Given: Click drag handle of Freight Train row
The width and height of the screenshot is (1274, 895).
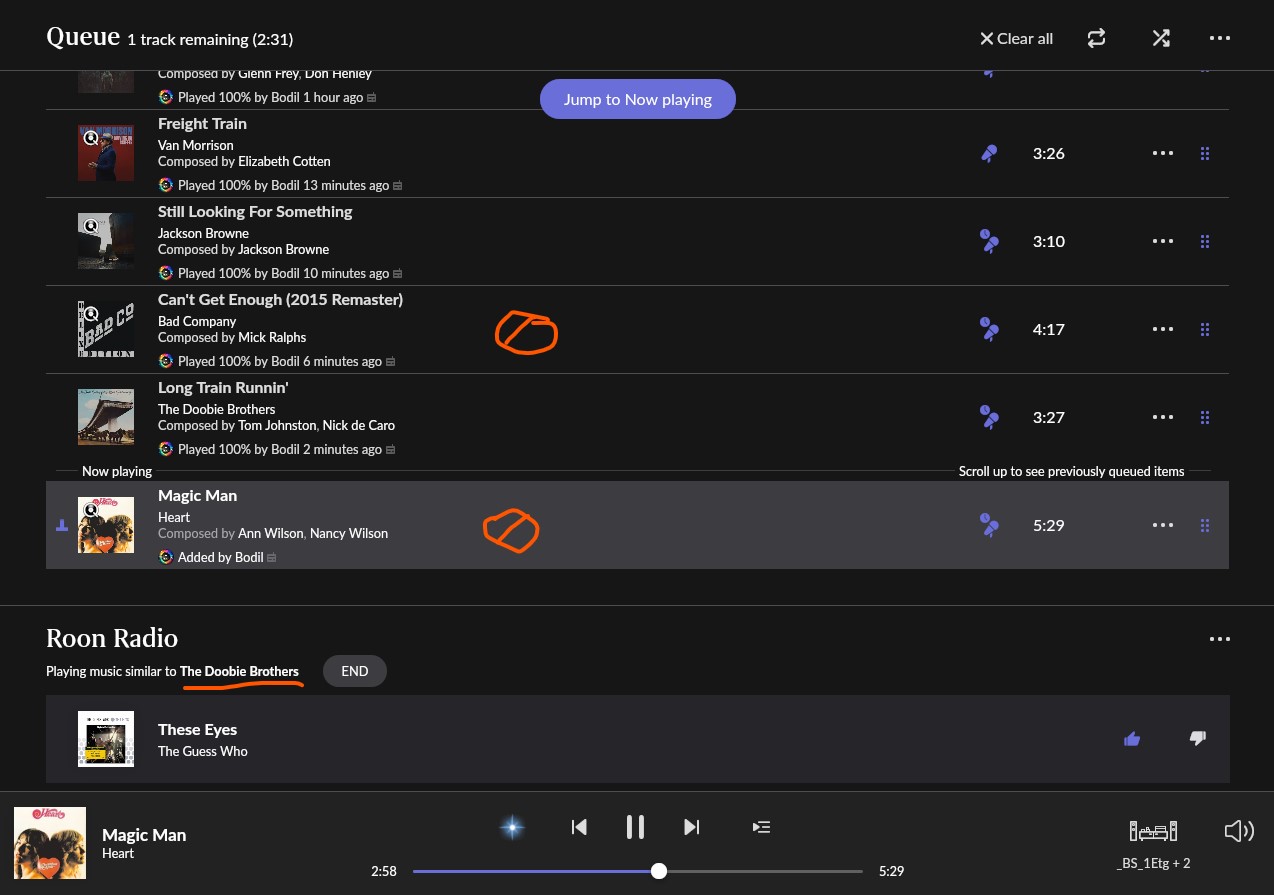Looking at the screenshot, I should click(1205, 153).
